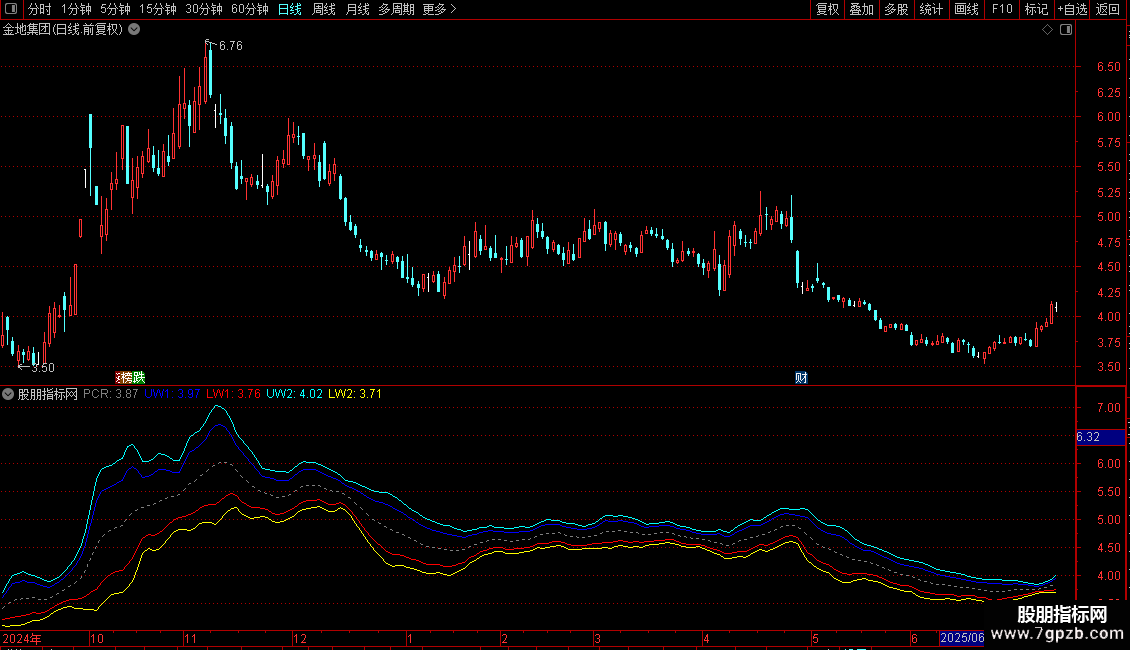The height and width of the screenshot is (650, 1130).
Task: Add stock with +自选 button
Action: [1072, 9]
